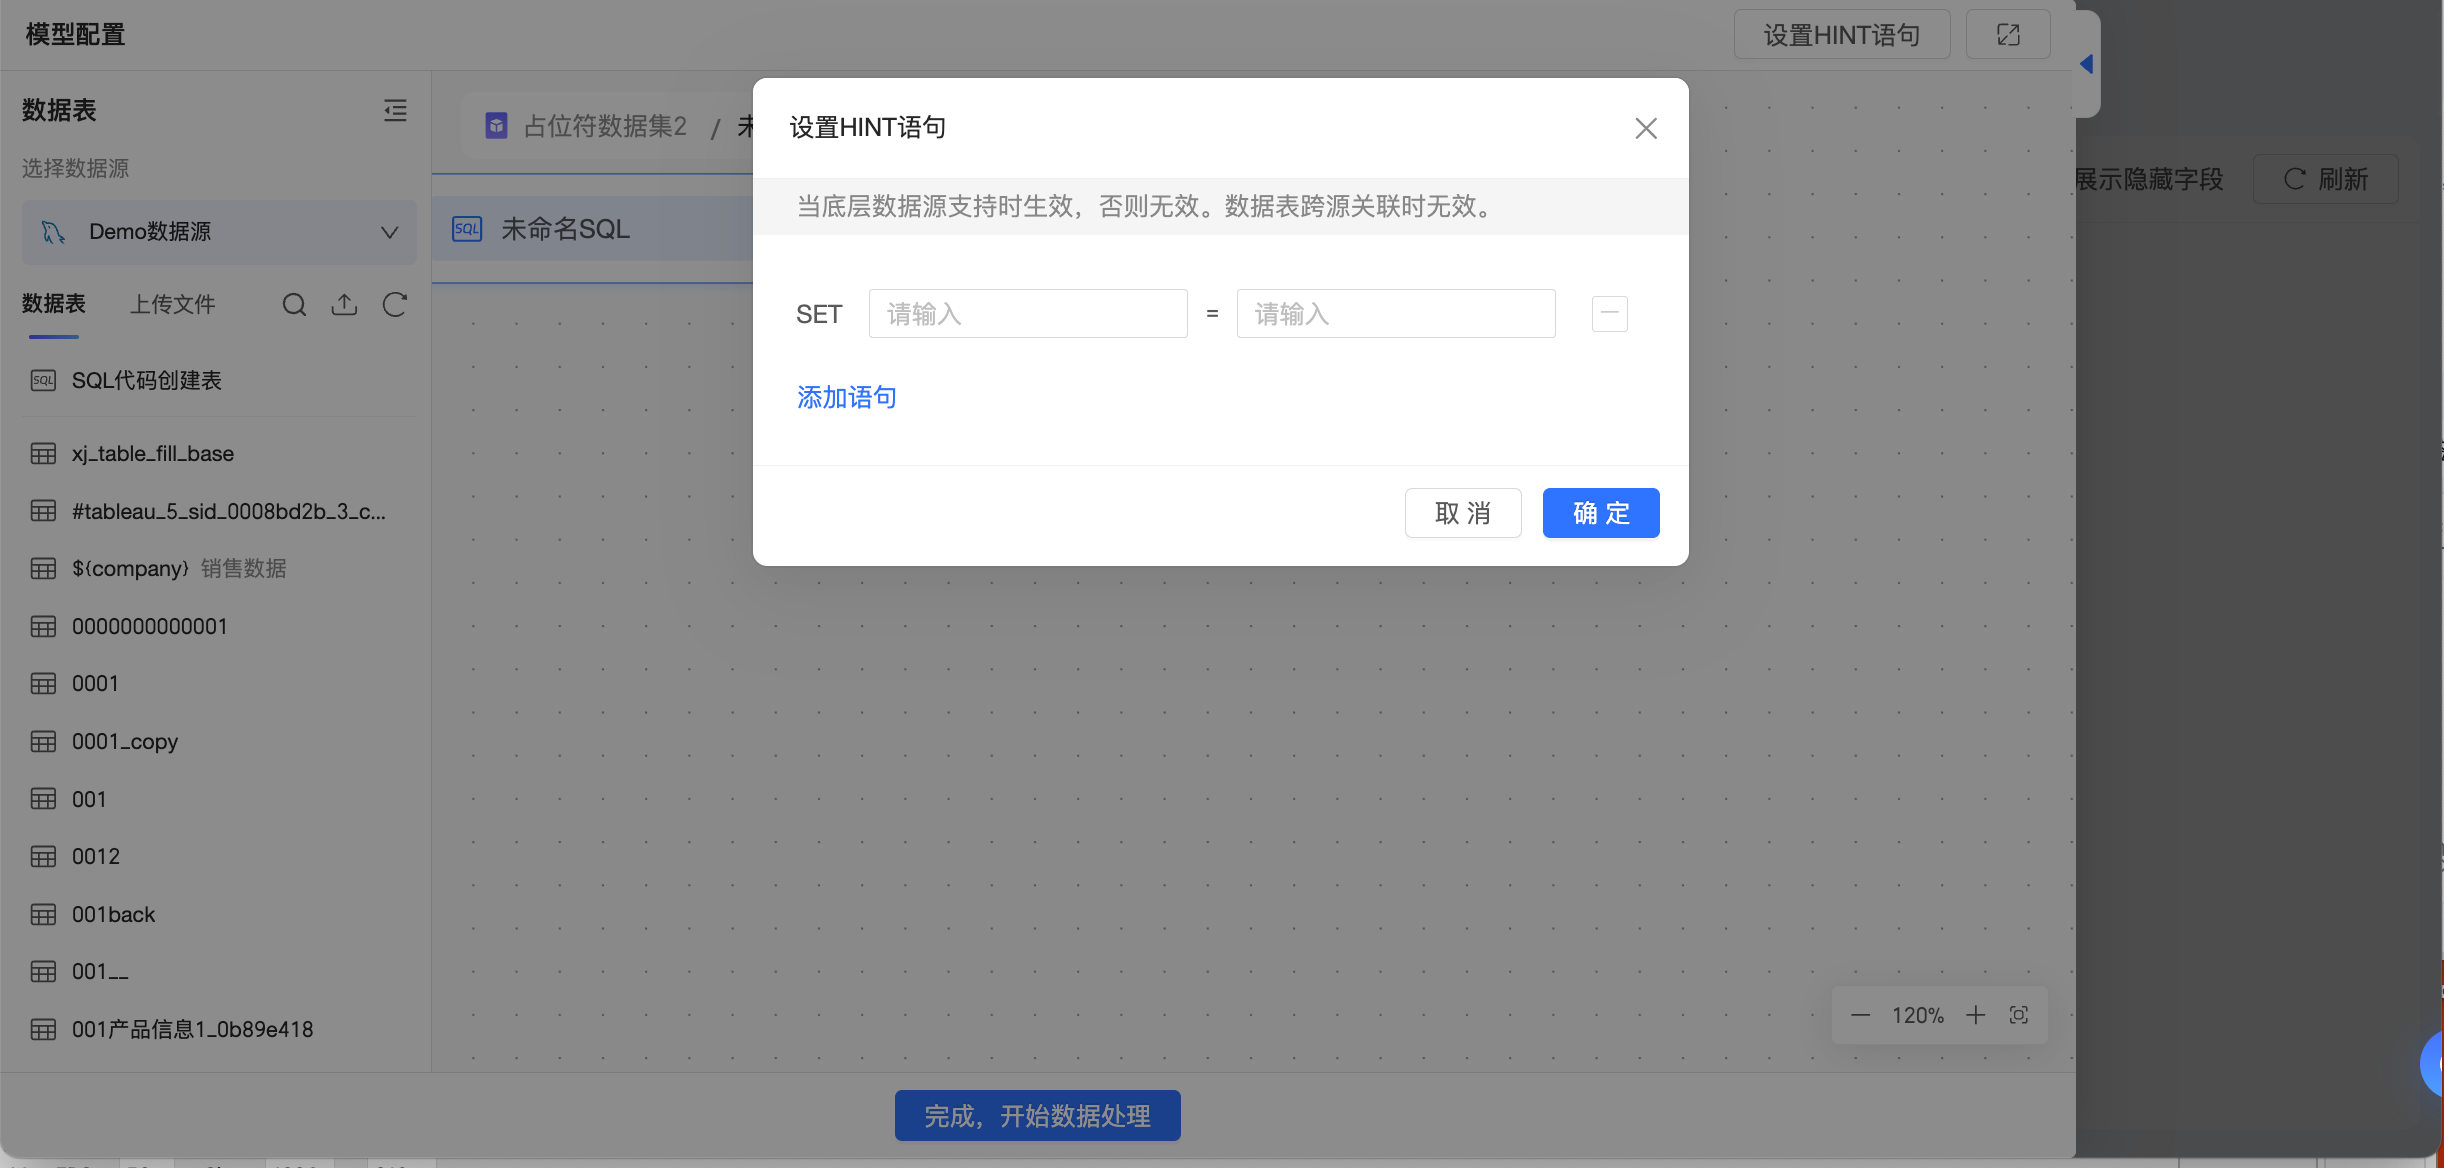Select the SQL代码创建表 item

point(146,380)
